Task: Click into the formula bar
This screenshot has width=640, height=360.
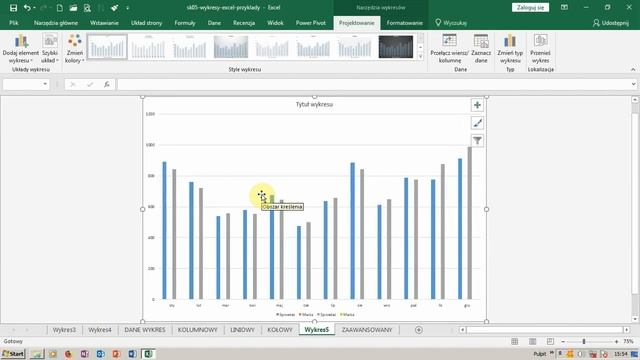Action: (x=373, y=84)
